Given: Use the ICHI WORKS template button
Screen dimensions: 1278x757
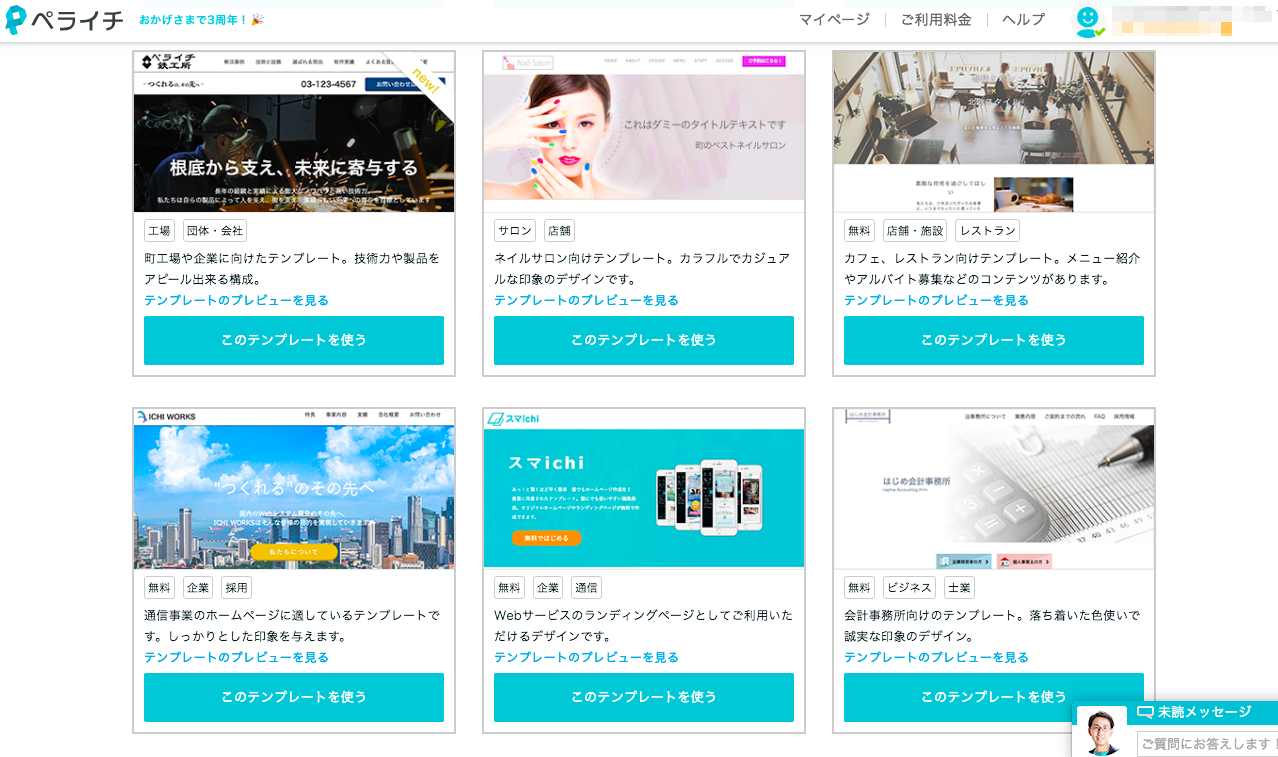Looking at the screenshot, I should (294, 697).
